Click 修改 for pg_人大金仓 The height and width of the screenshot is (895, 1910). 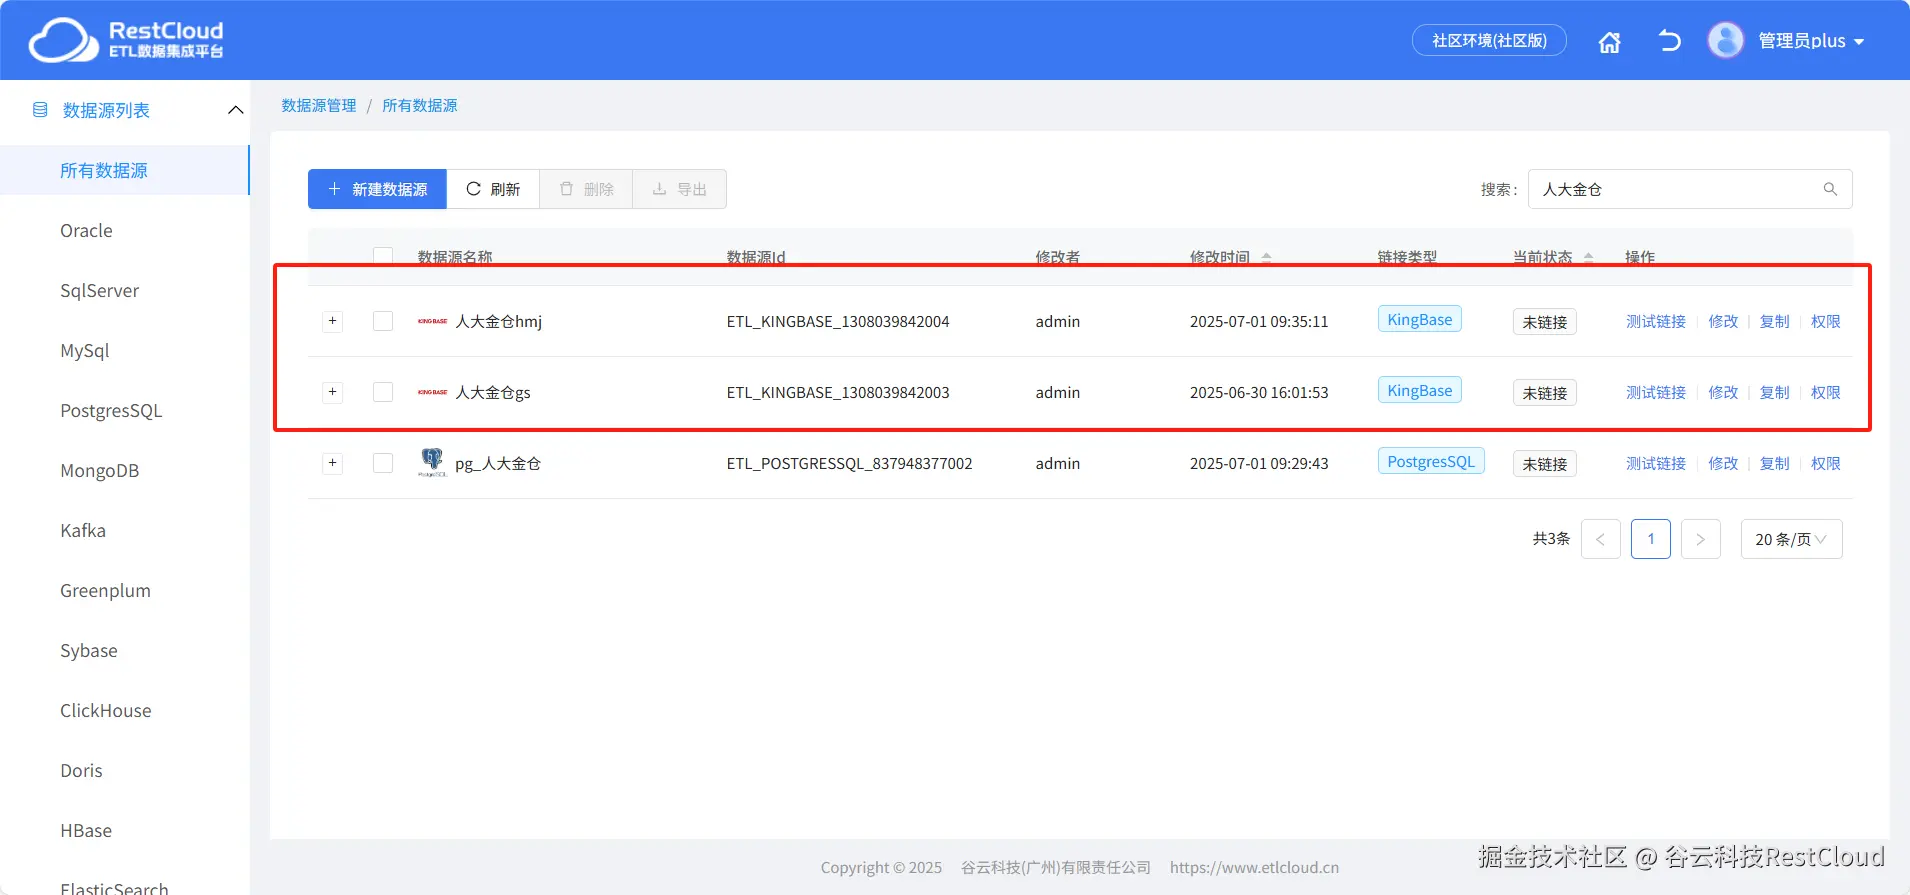(x=1723, y=463)
